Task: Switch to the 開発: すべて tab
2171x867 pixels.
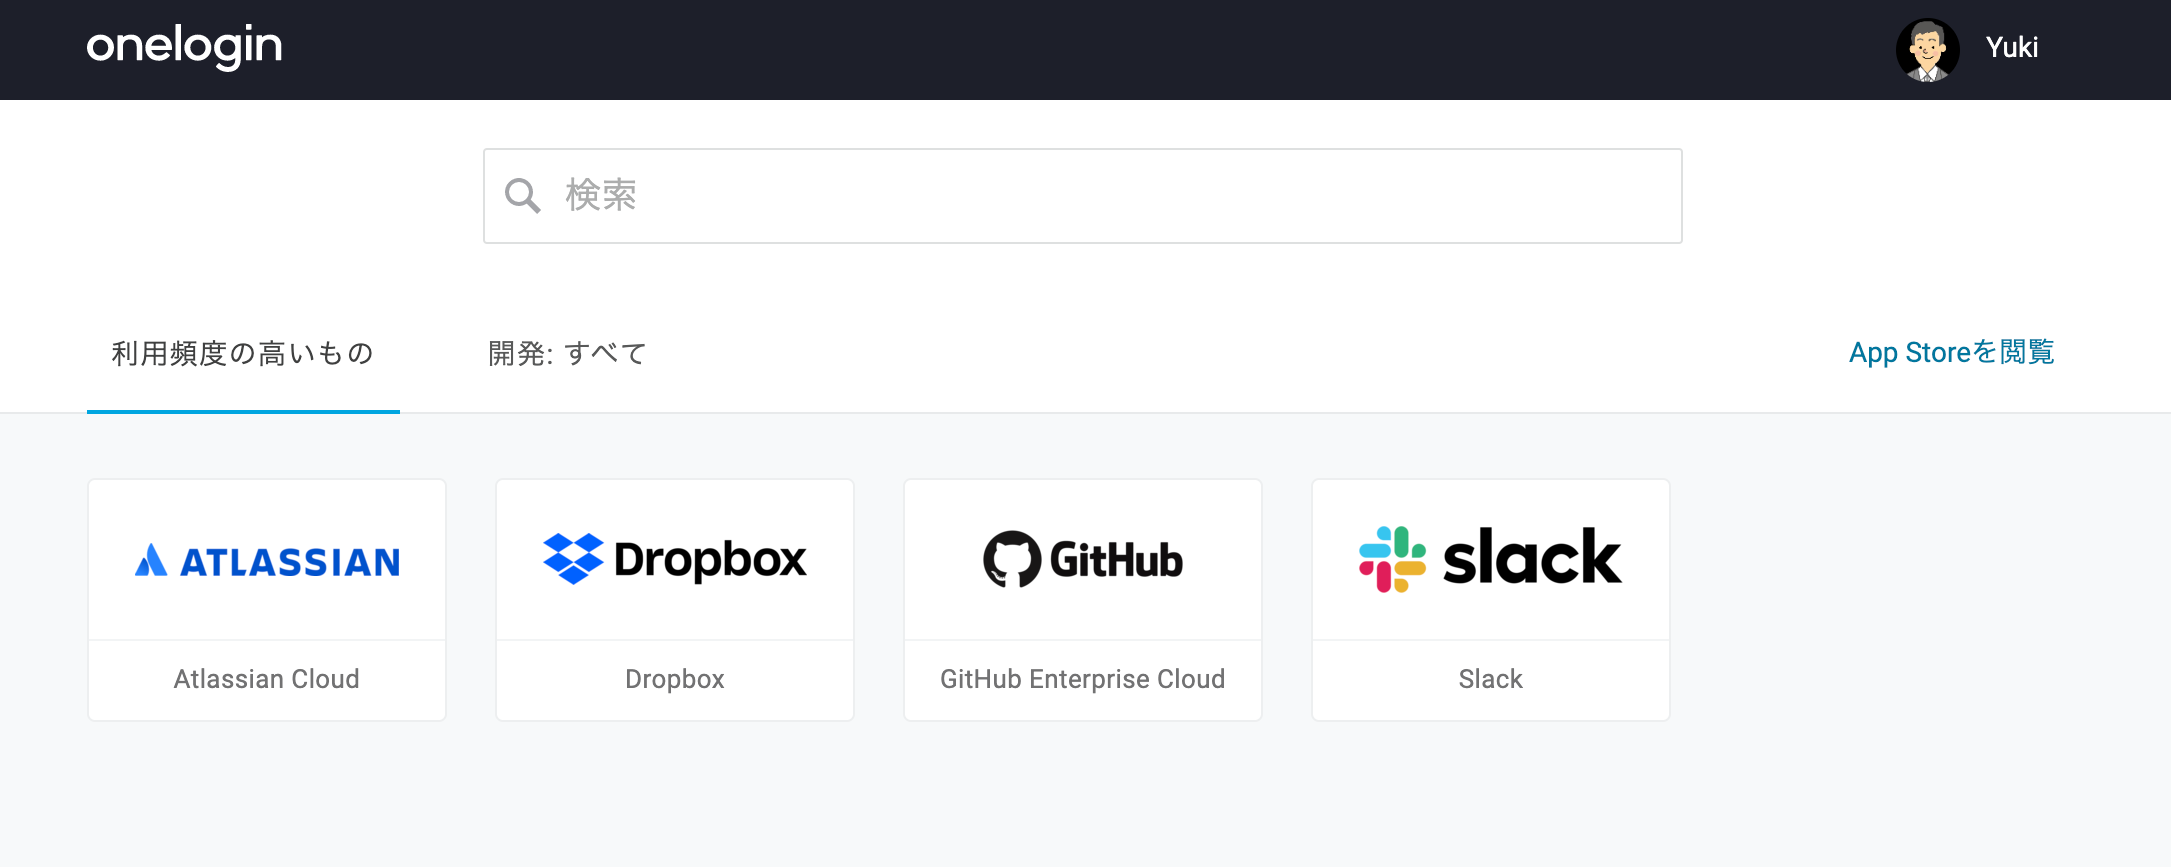Action: (x=567, y=354)
